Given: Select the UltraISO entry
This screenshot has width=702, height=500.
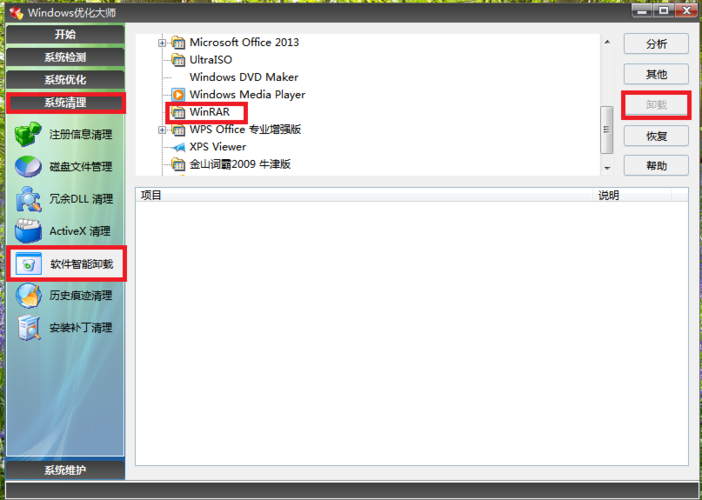Looking at the screenshot, I should click(211, 60).
